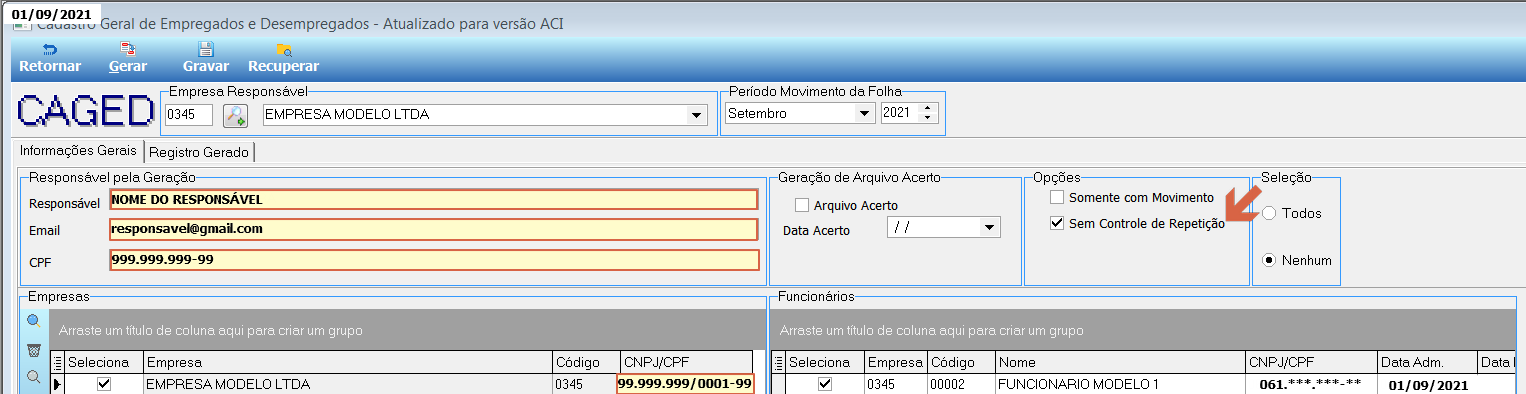Switch to Registro Gerado tab
1526x394 pixels.
point(199,152)
